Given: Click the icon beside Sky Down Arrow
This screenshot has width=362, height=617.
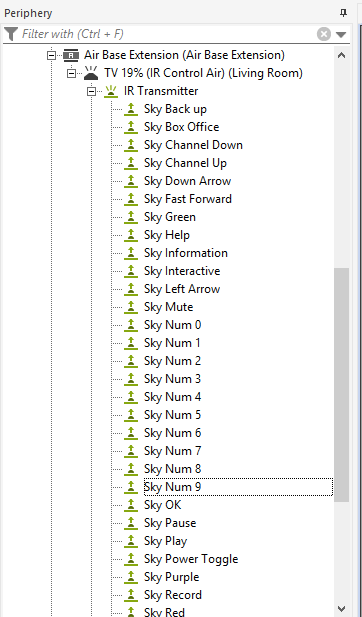Looking at the screenshot, I should pyautogui.click(x=131, y=181).
